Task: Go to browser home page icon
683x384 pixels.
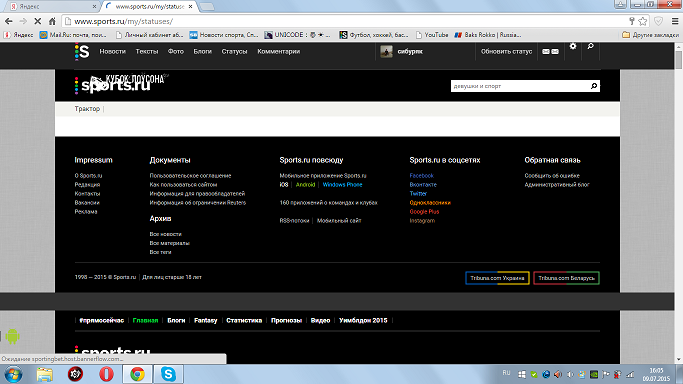Action: (52, 21)
